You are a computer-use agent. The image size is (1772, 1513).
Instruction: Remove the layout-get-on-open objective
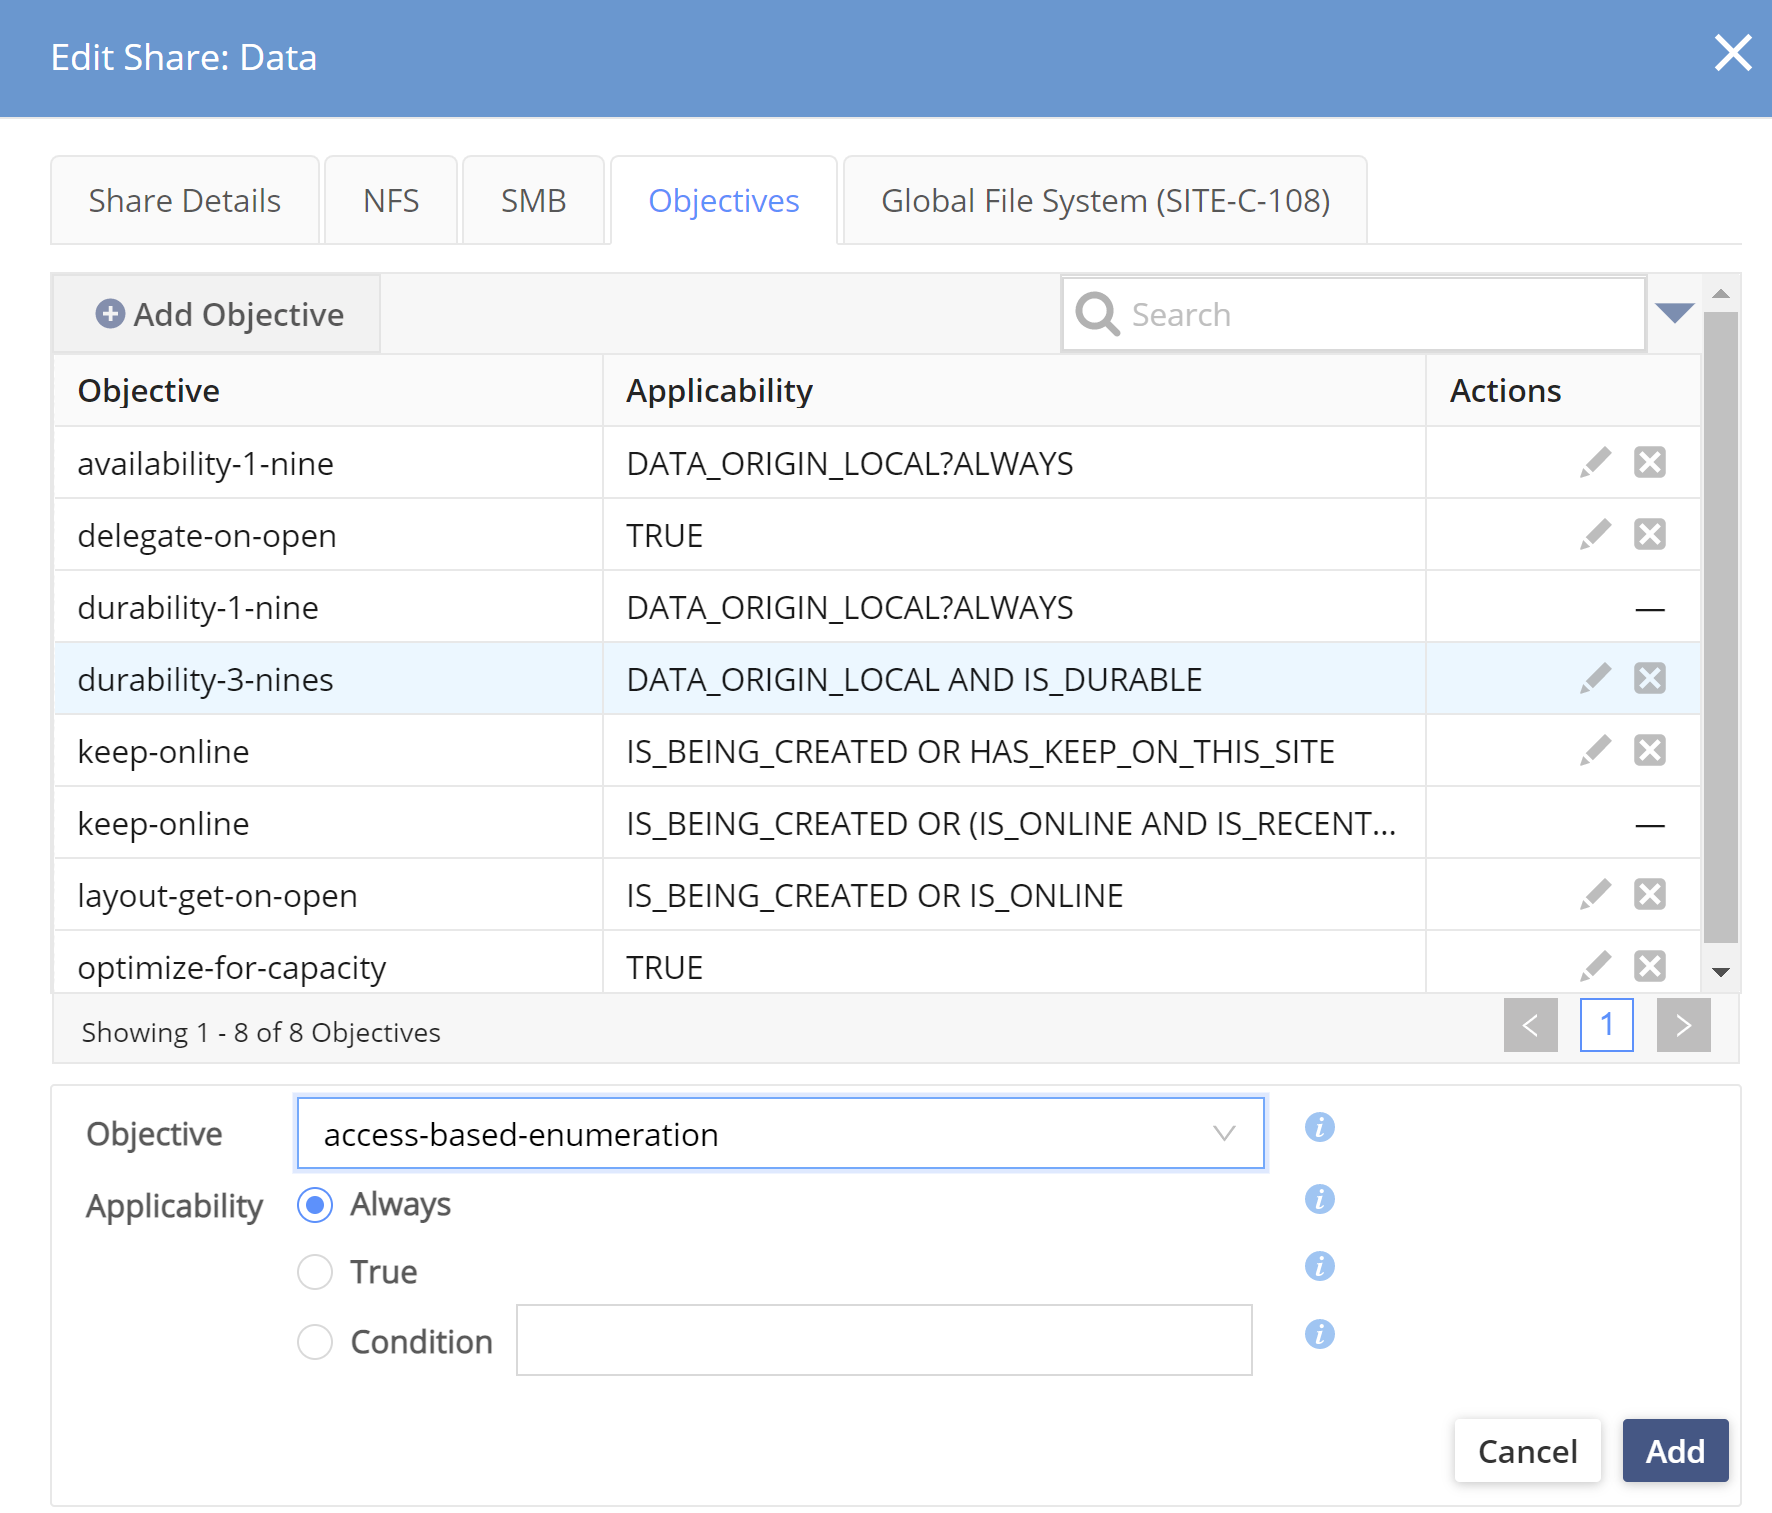coord(1650,895)
